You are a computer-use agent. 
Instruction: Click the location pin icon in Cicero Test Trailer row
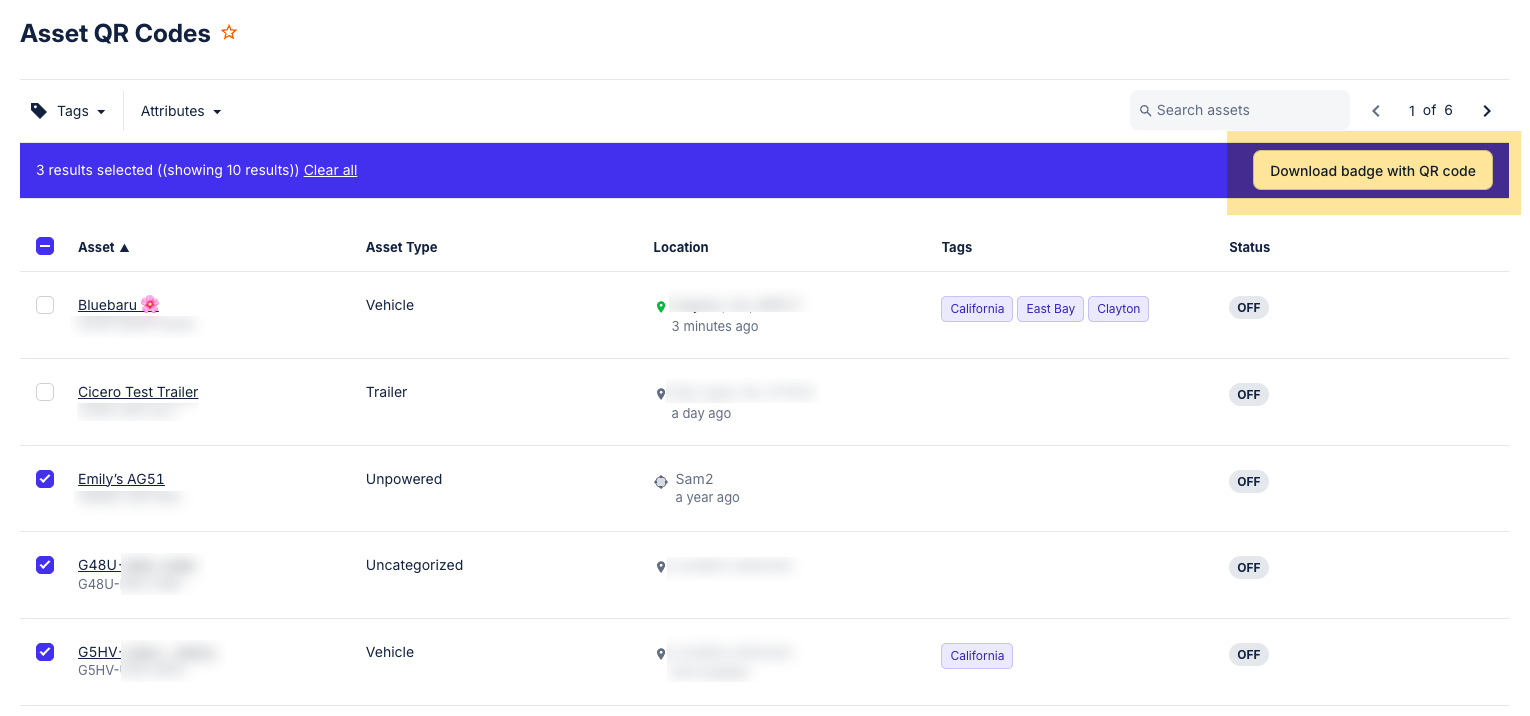click(x=660, y=394)
